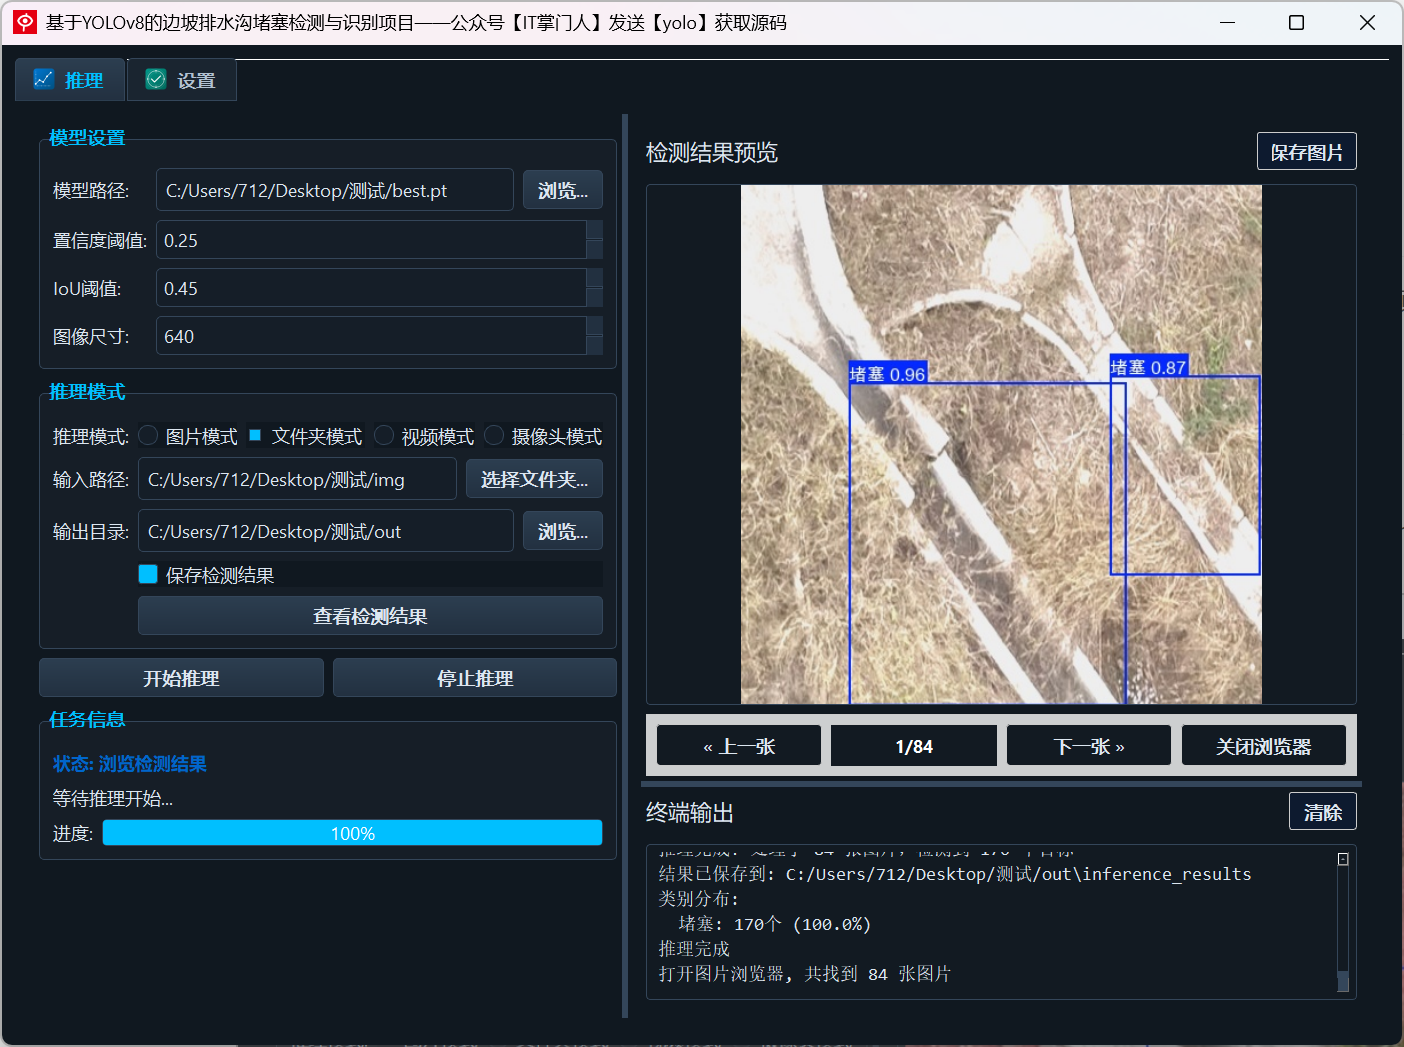
Task: Click the green check icon on 设置 tab
Action: [155, 79]
